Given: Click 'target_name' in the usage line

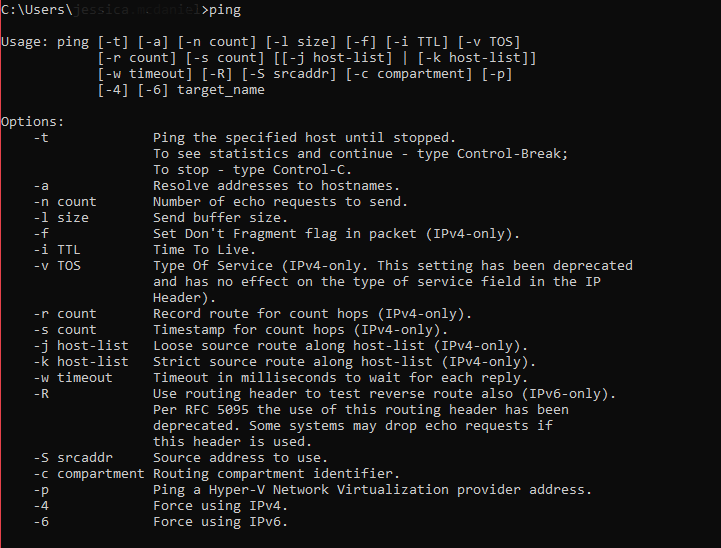Looking at the screenshot, I should tap(221, 90).
